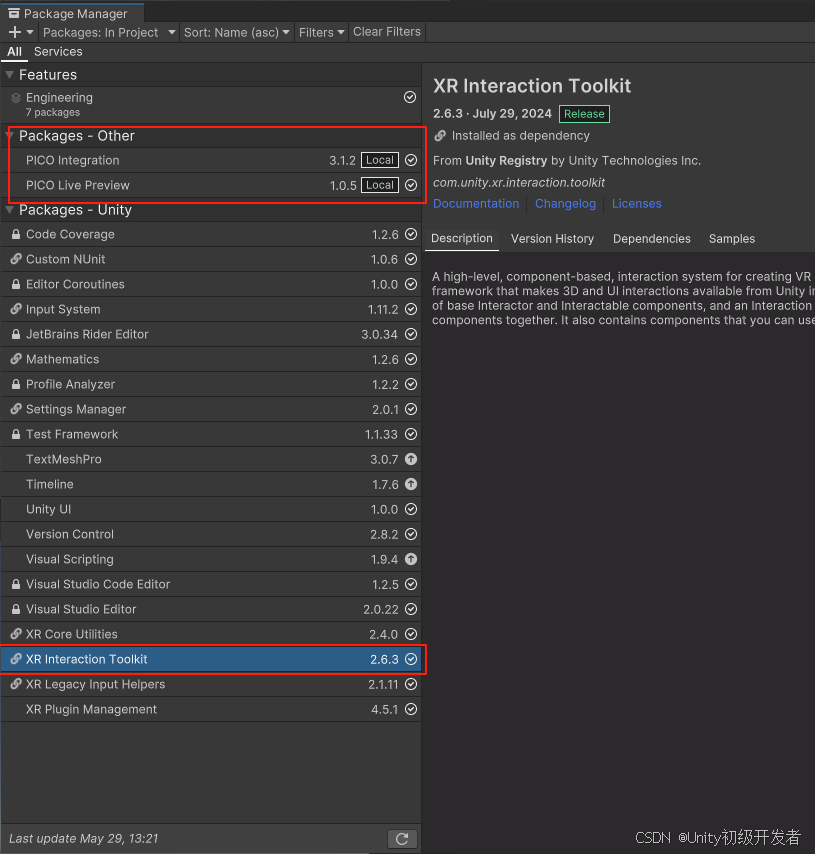
Task: Open the Packages: In Project dropdown
Action: [x=109, y=32]
